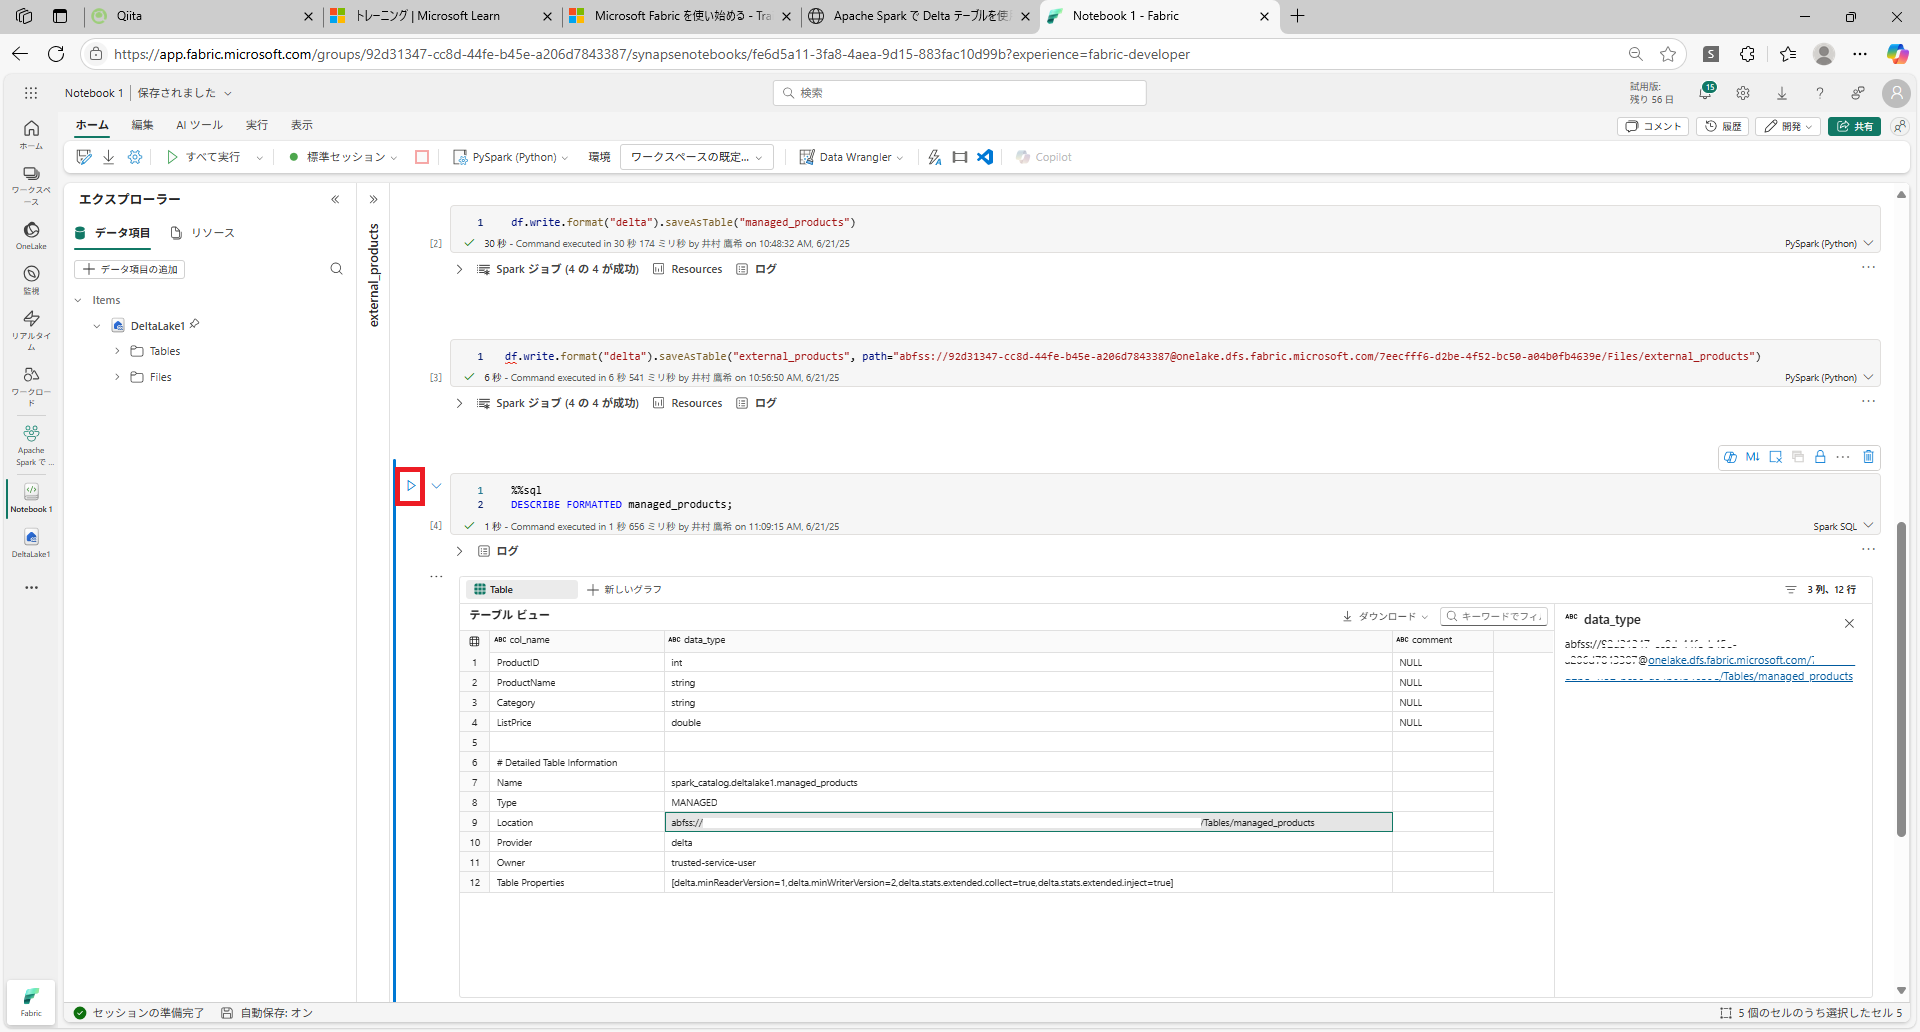Switch to the View ribbon tab
The width and height of the screenshot is (1920, 1032).
[x=302, y=125]
